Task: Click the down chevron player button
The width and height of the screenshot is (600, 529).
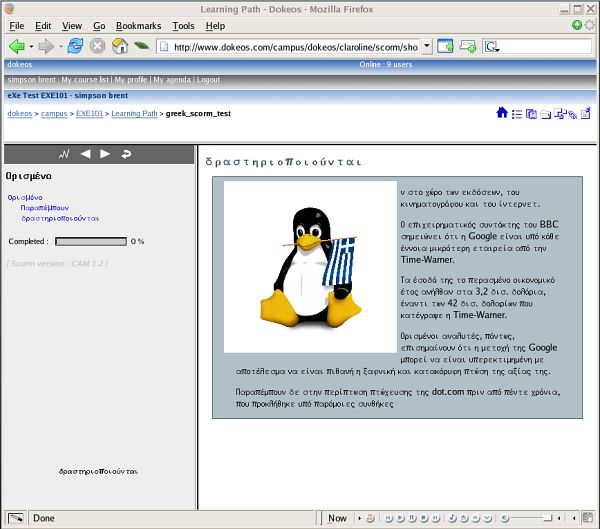Action: click(488, 518)
